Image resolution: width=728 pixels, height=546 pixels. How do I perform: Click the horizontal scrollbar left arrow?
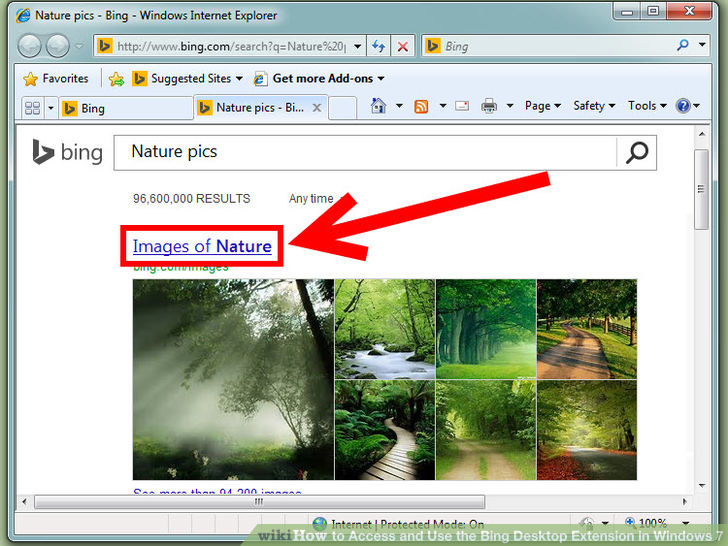pyautogui.click(x=25, y=501)
